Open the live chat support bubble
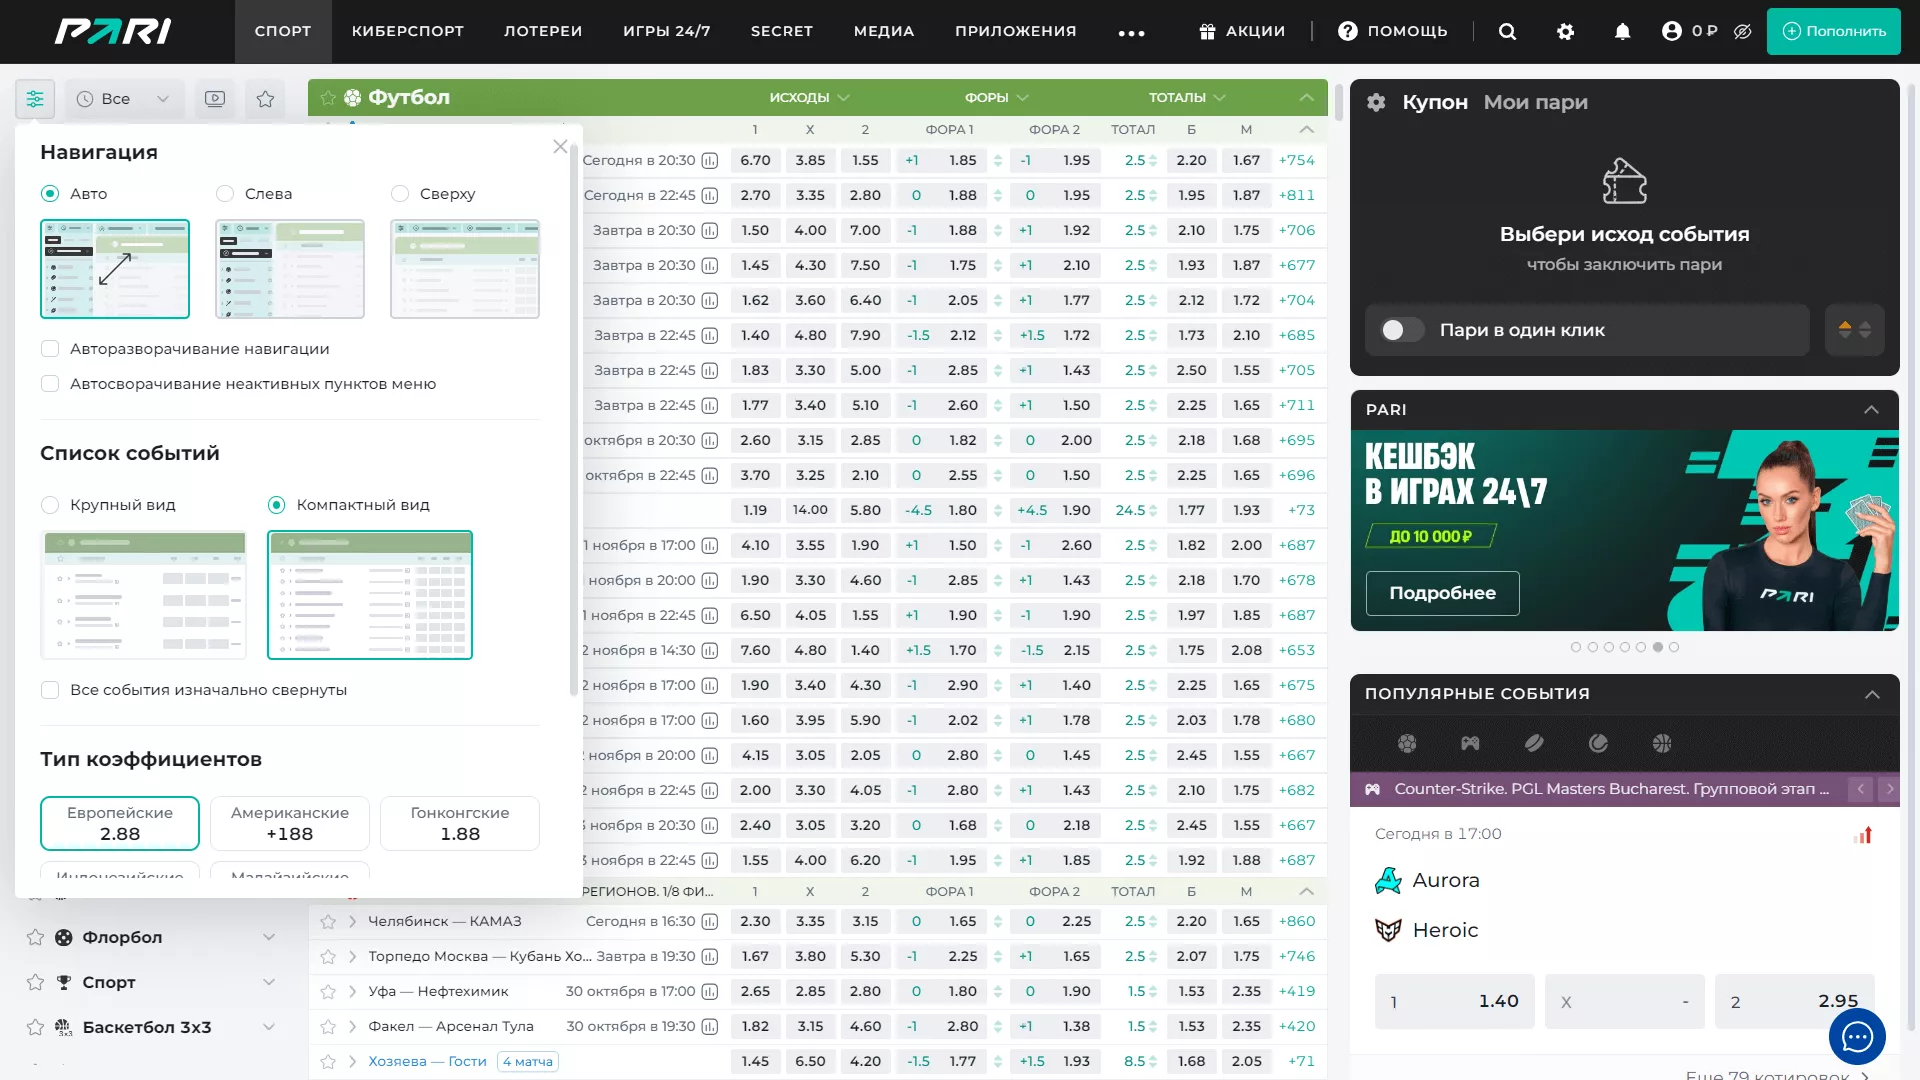Image resolution: width=1920 pixels, height=1080 pixels. (x=1857, y=1037)
